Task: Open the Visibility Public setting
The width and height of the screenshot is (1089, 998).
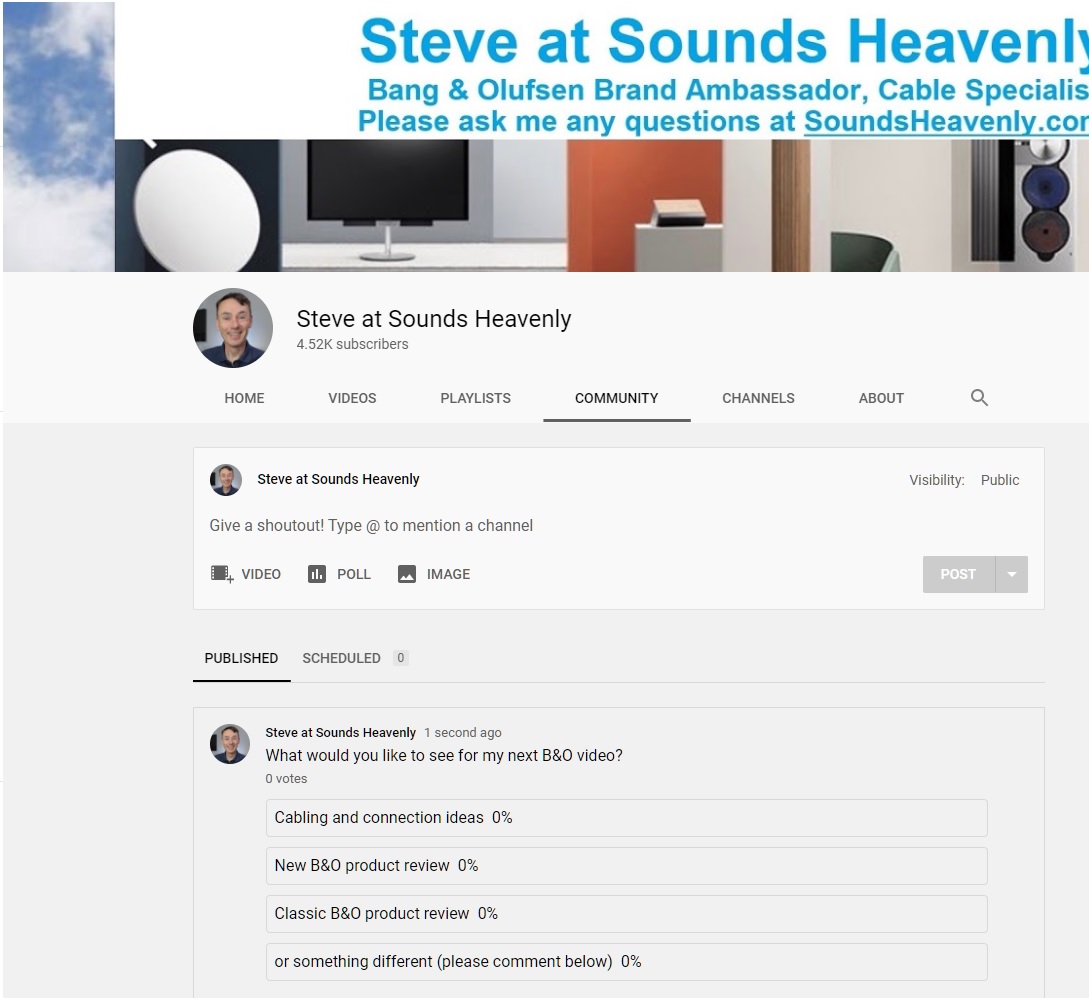Action: [999, 480]
